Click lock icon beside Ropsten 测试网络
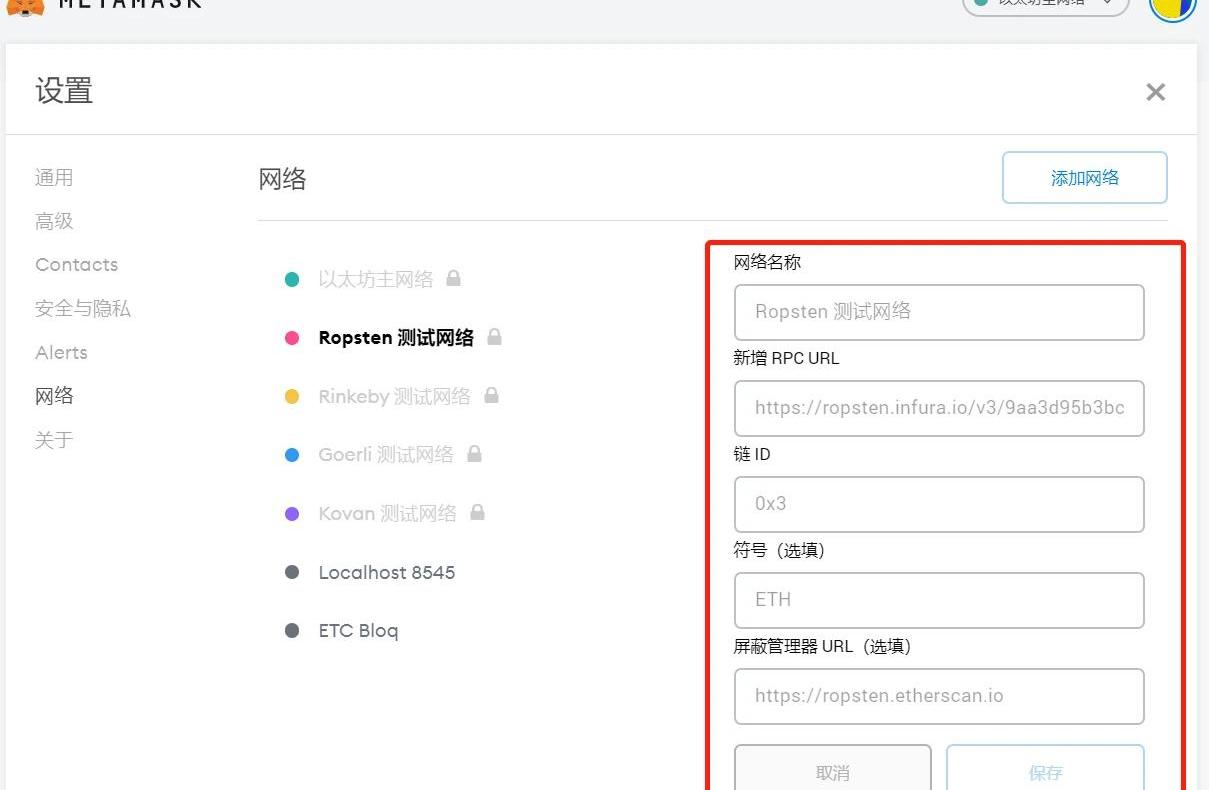This screenshot has width=1209, height=790. tap(494, 337)
